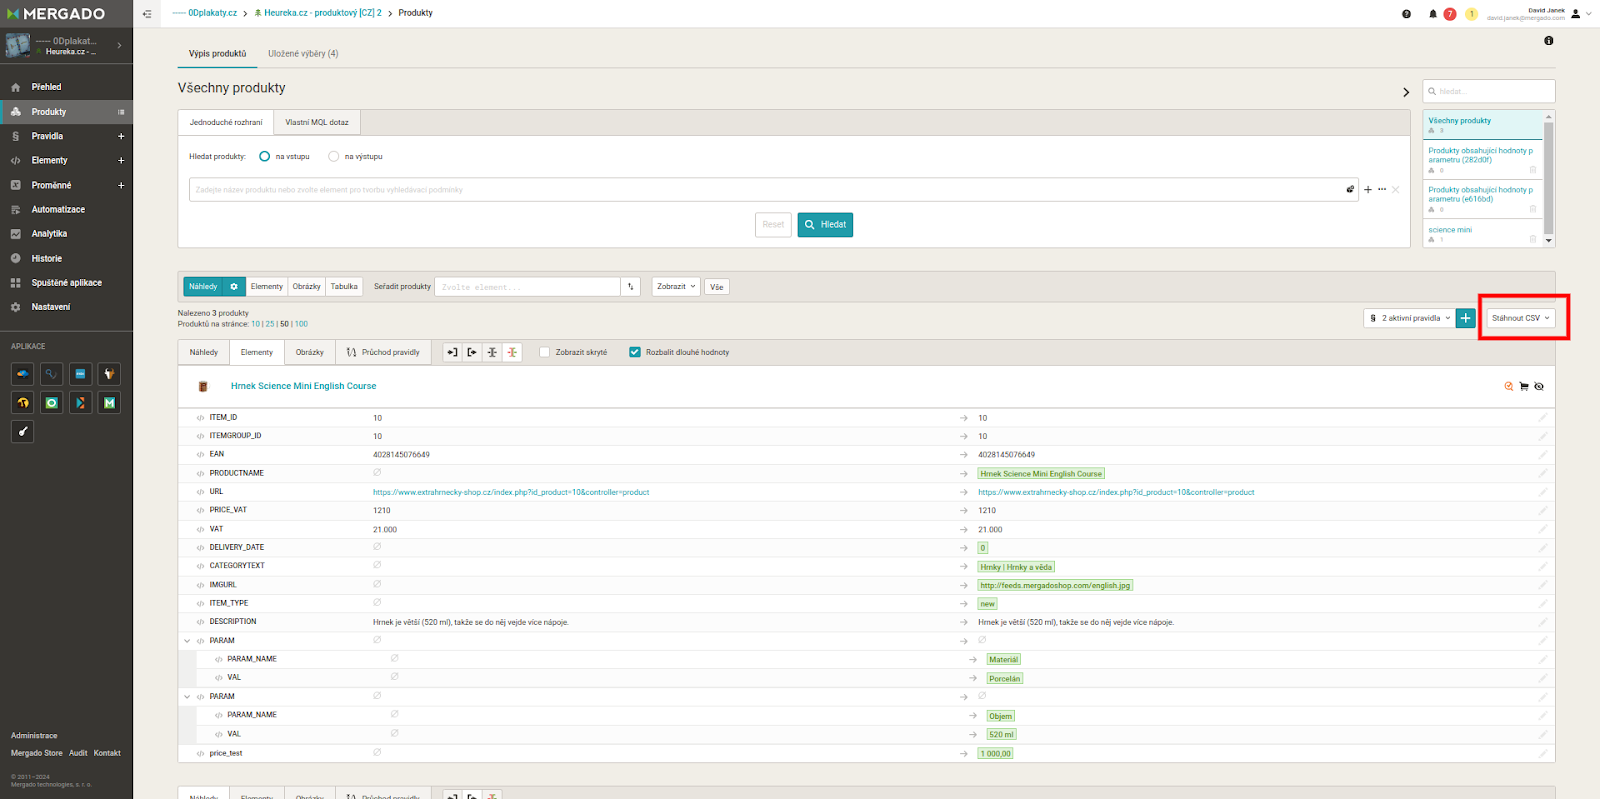Expand the project switcher chevron in the sidebar
This screenshot has height=799, width=1600.
coord(119,45)
